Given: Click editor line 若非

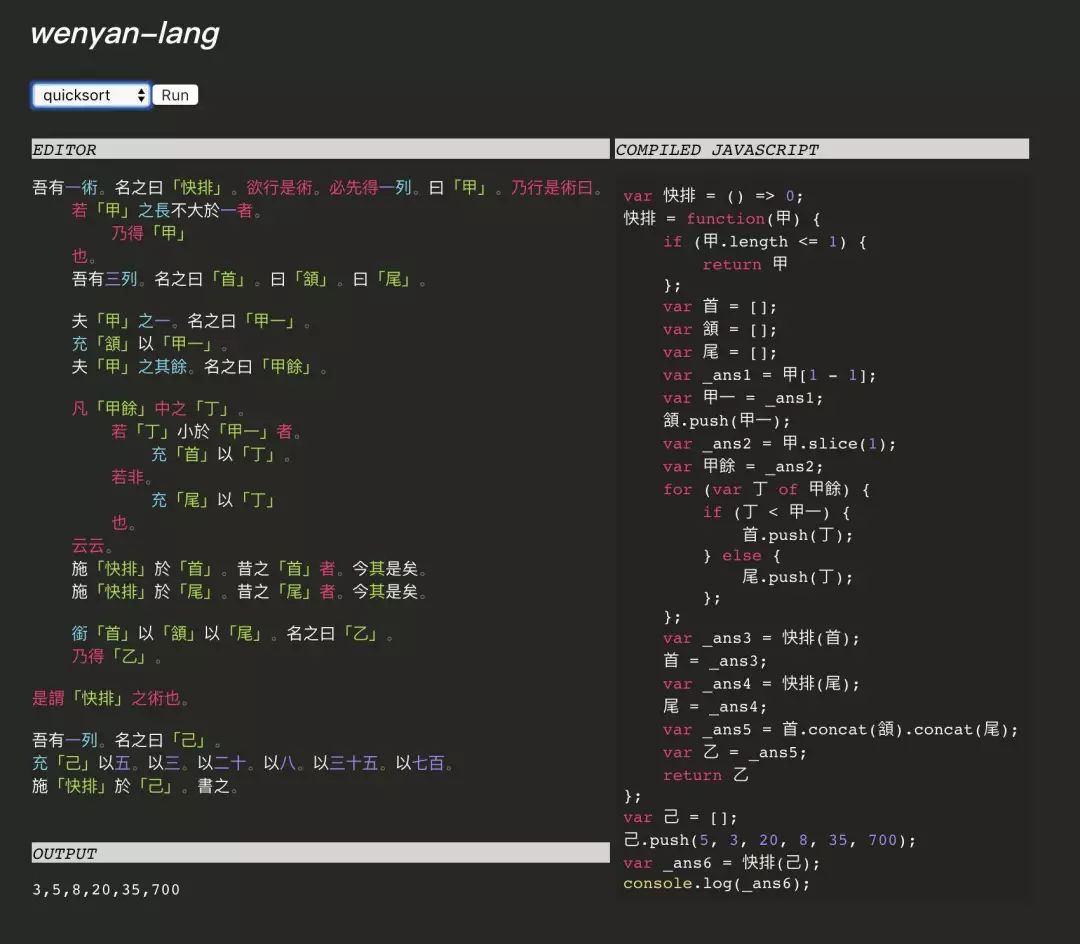Looking at the screenshot, I should tap(131, 477).
